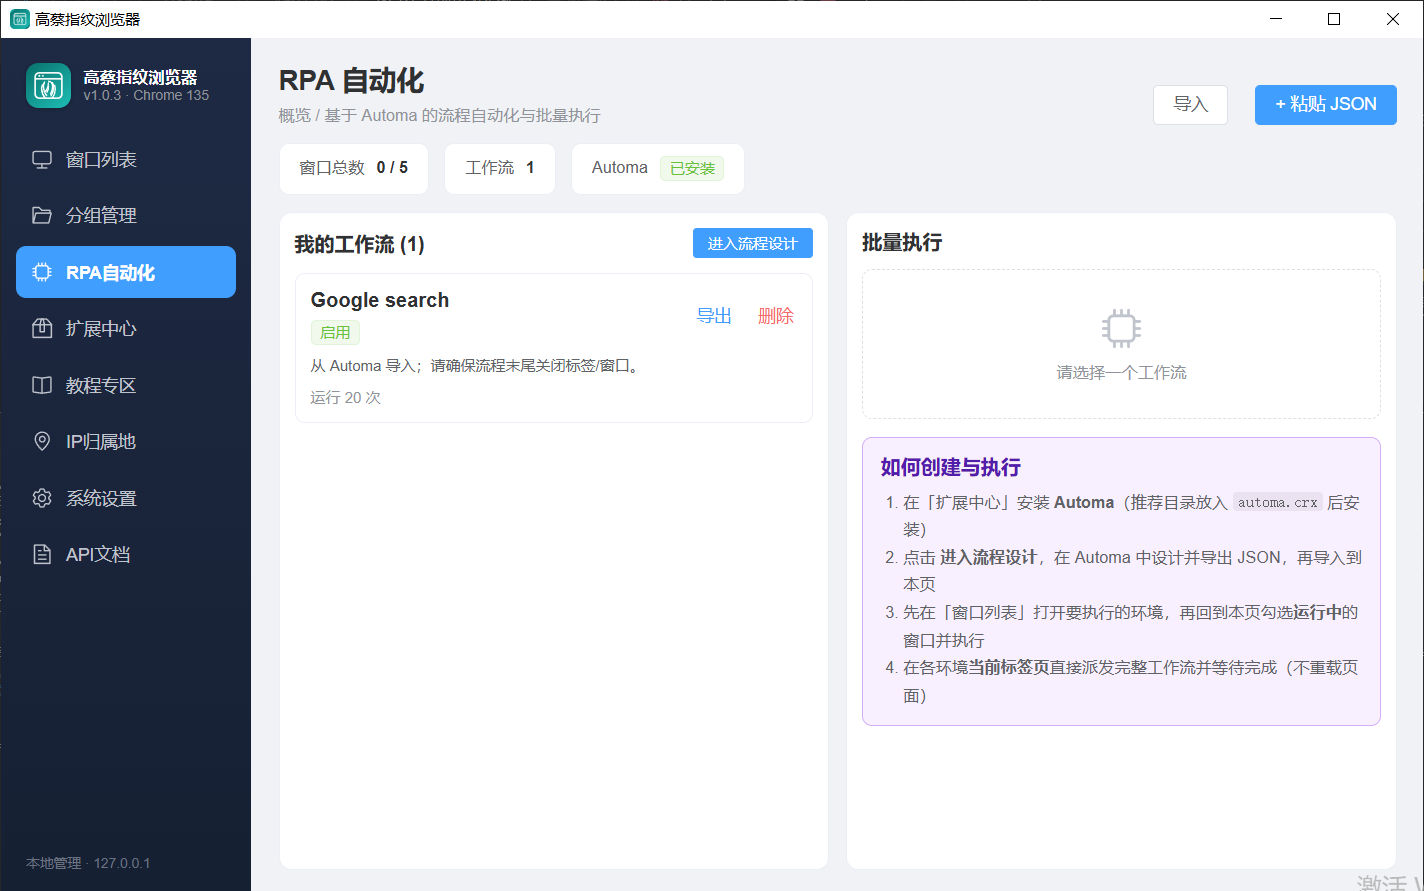Click the 我的工作流 (1) heading
The height and width of the screenshot is (891, 1424).
[x=360, y=244]
